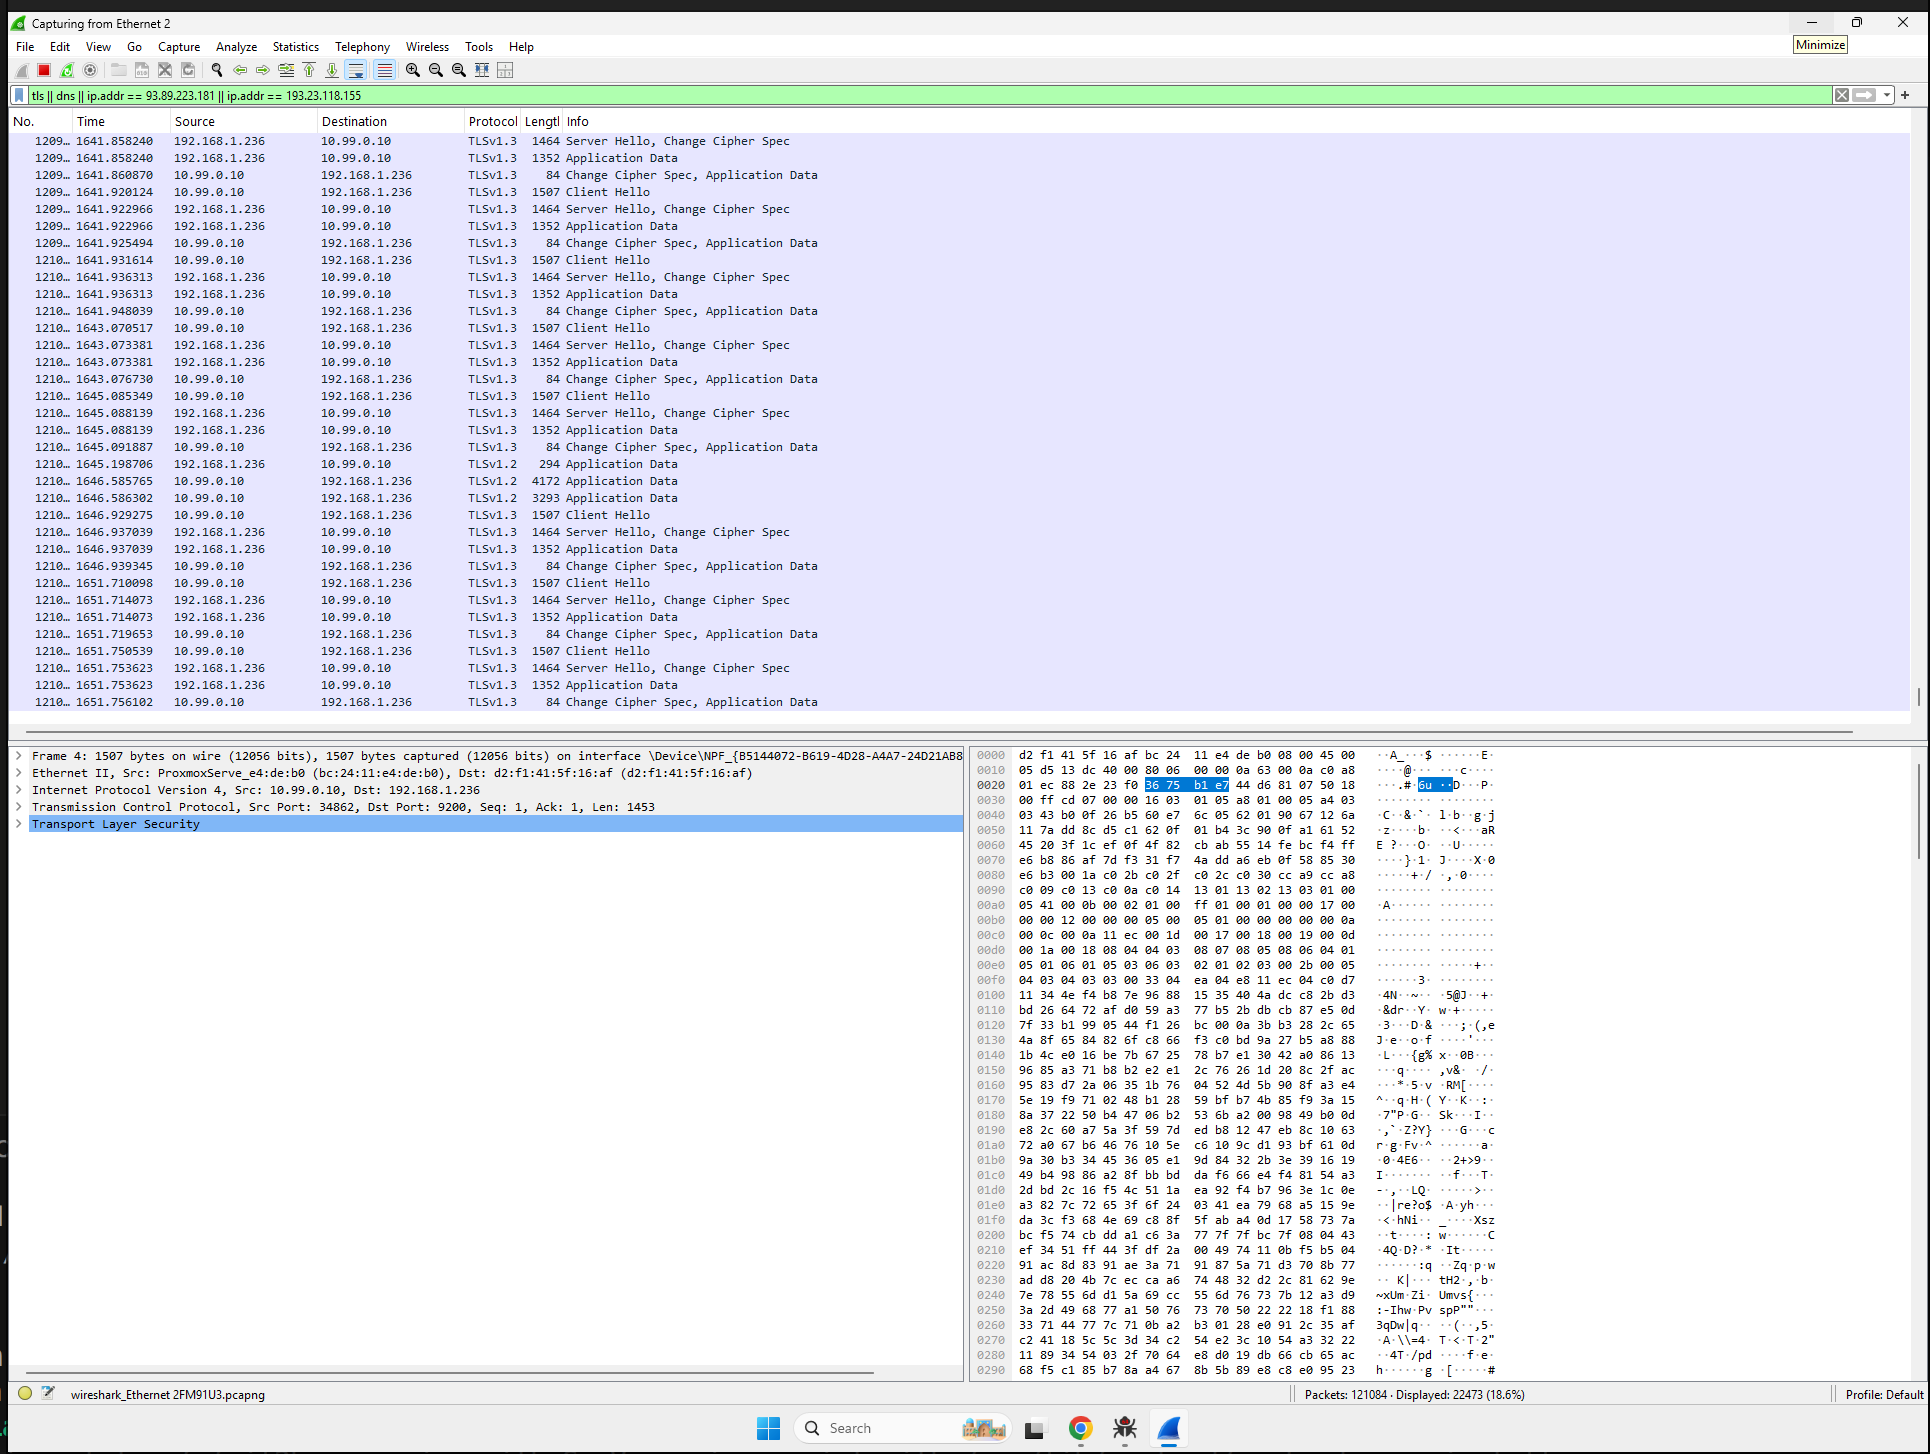
Task: Open Find a packet magnifier
Action: pos(217,70)
